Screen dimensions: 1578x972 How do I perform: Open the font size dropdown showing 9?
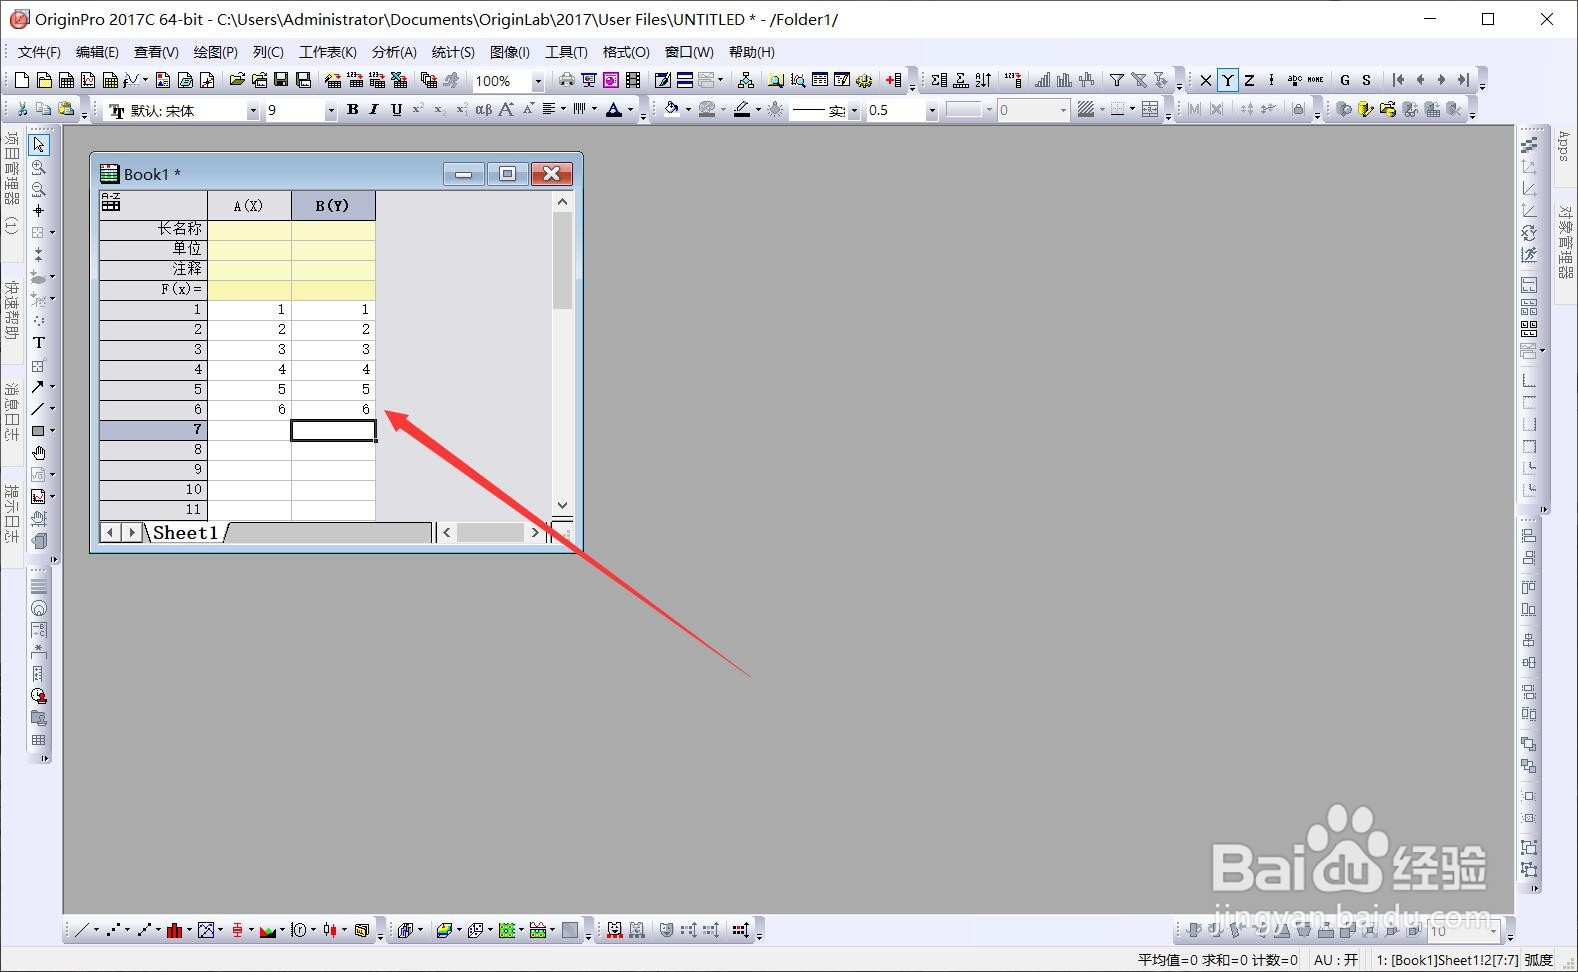tap(330, 111)
